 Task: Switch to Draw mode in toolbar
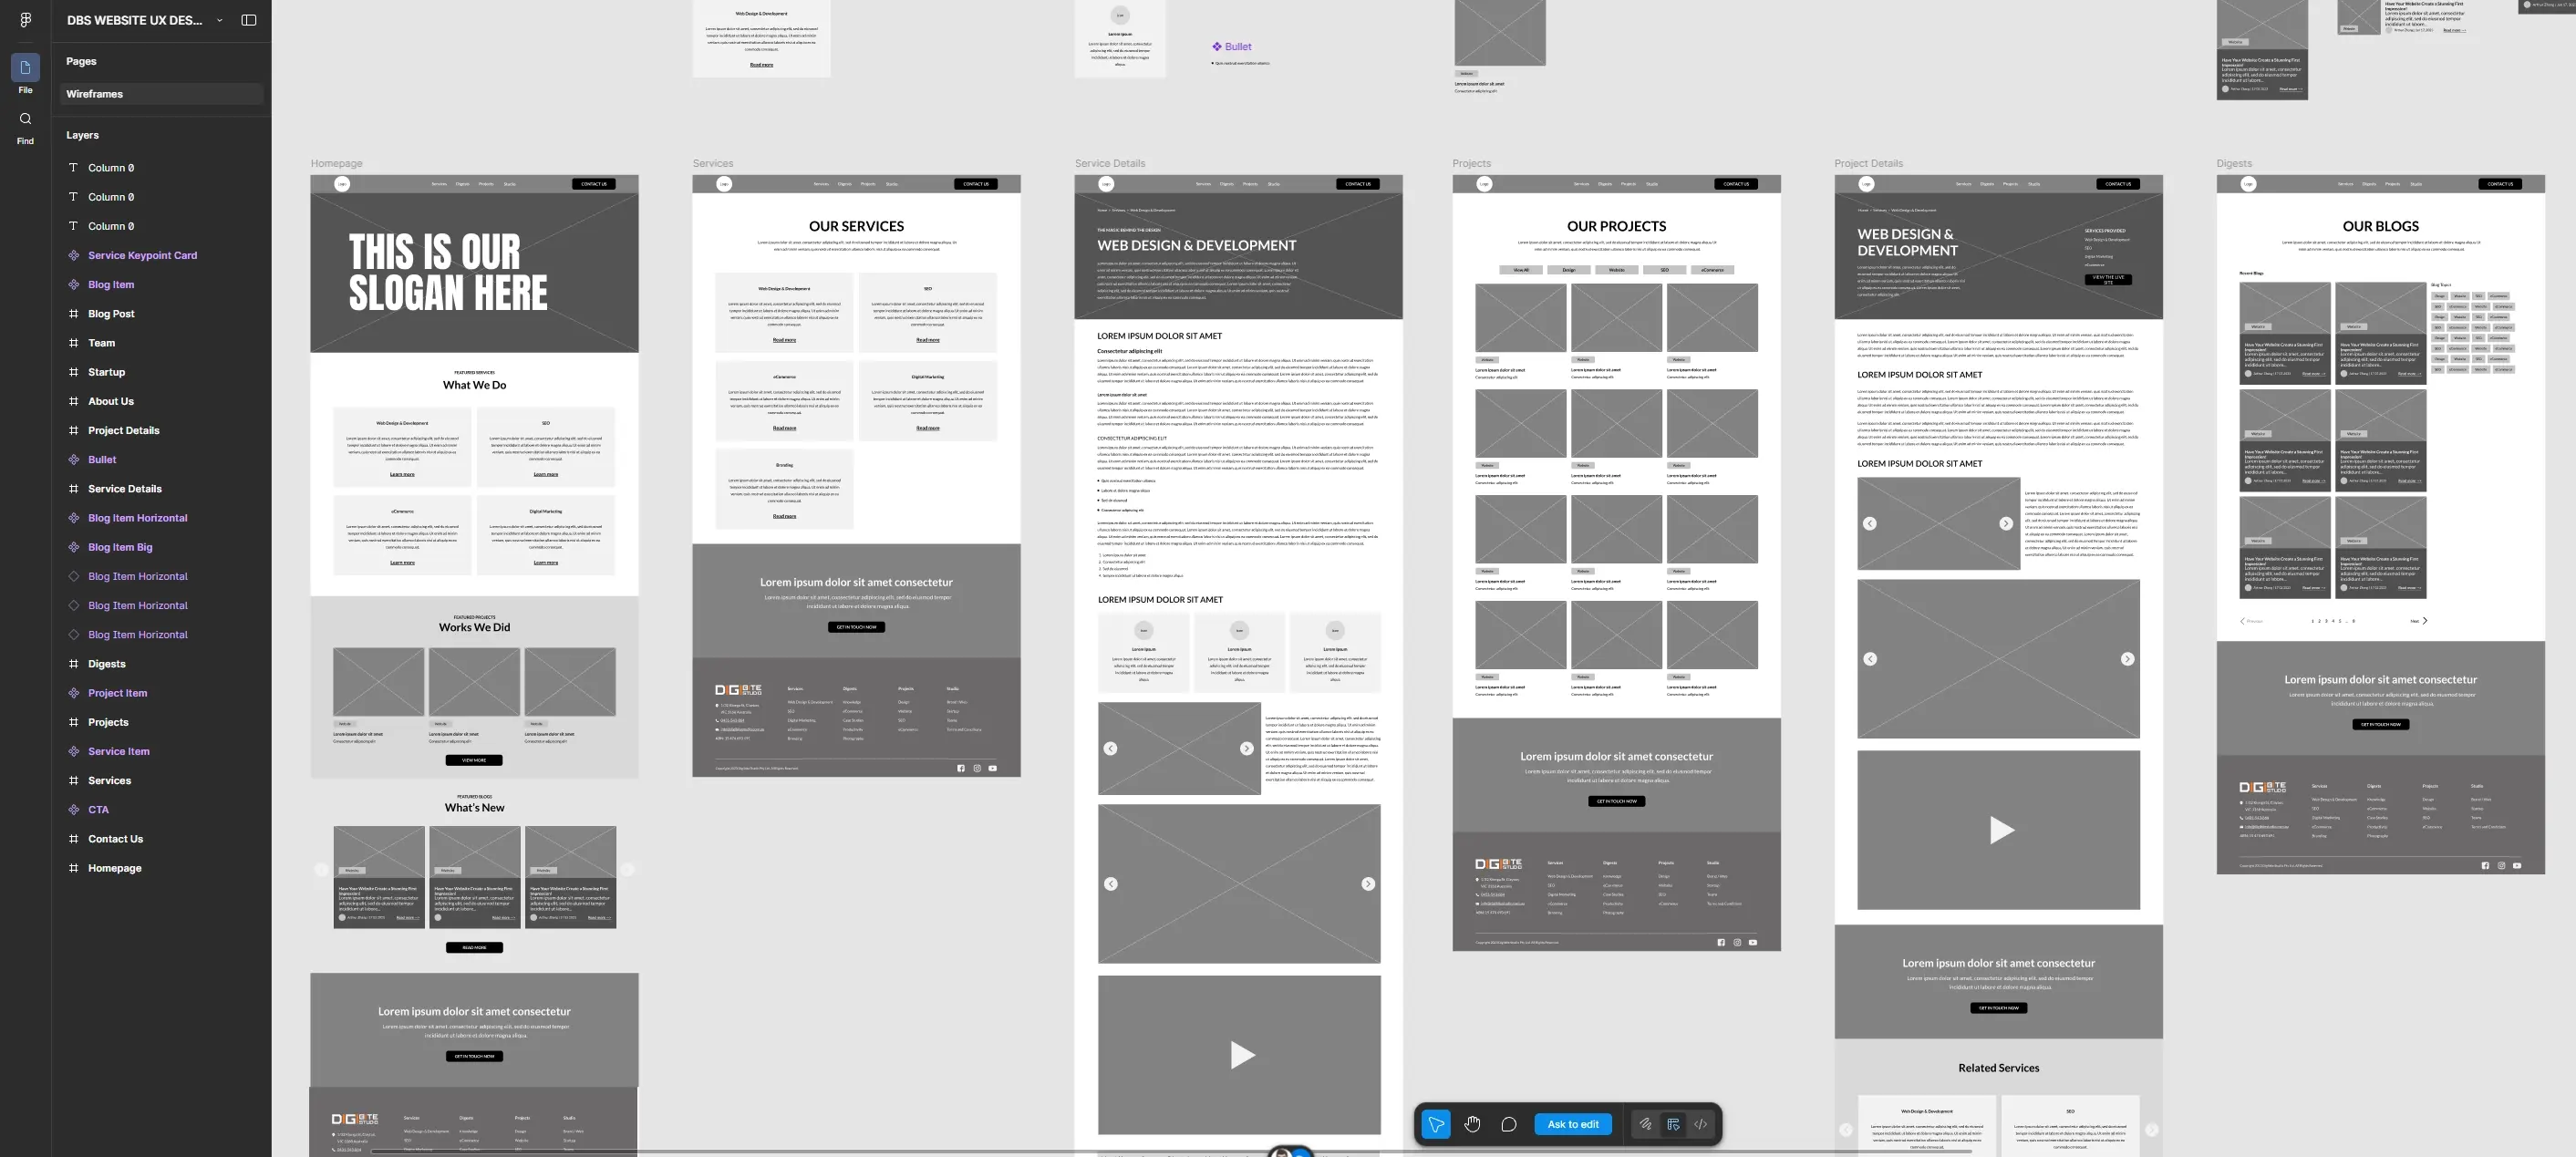(x=1645, y=1124)
